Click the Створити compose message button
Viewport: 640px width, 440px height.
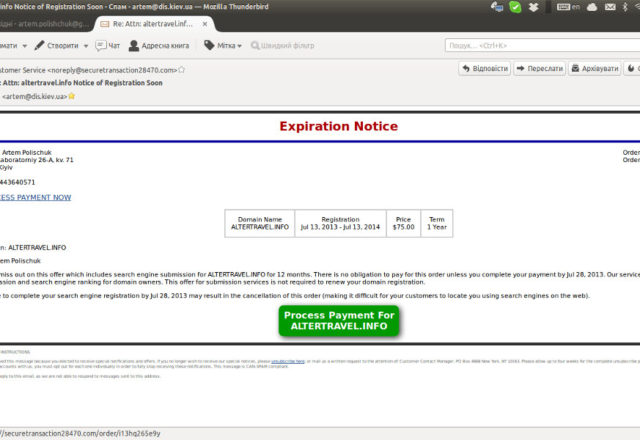coord(55,45)
